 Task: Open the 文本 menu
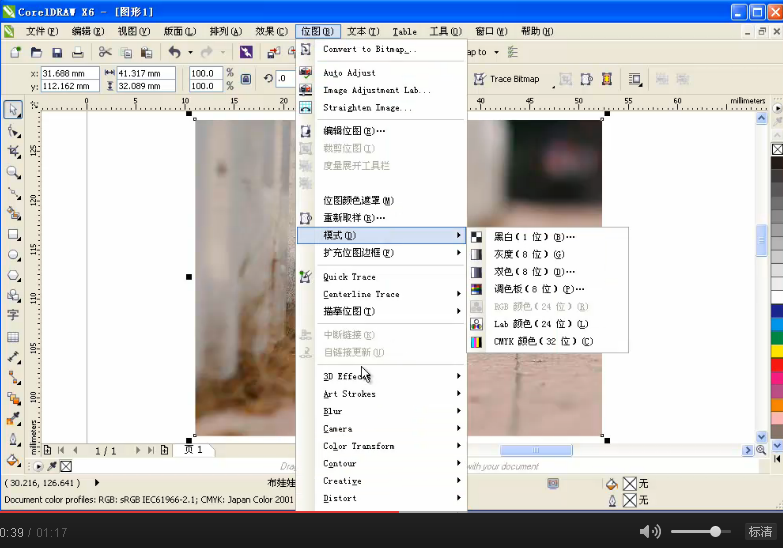363,31
